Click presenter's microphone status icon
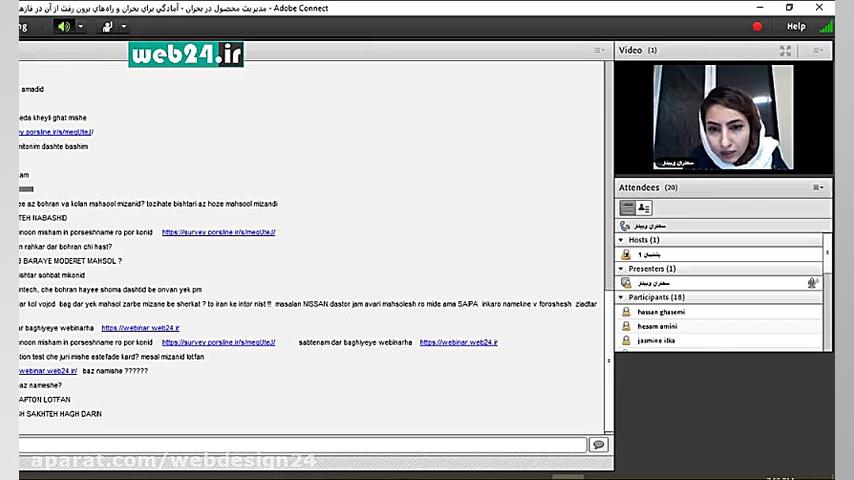The image size is (854, 480). [812, 283]
